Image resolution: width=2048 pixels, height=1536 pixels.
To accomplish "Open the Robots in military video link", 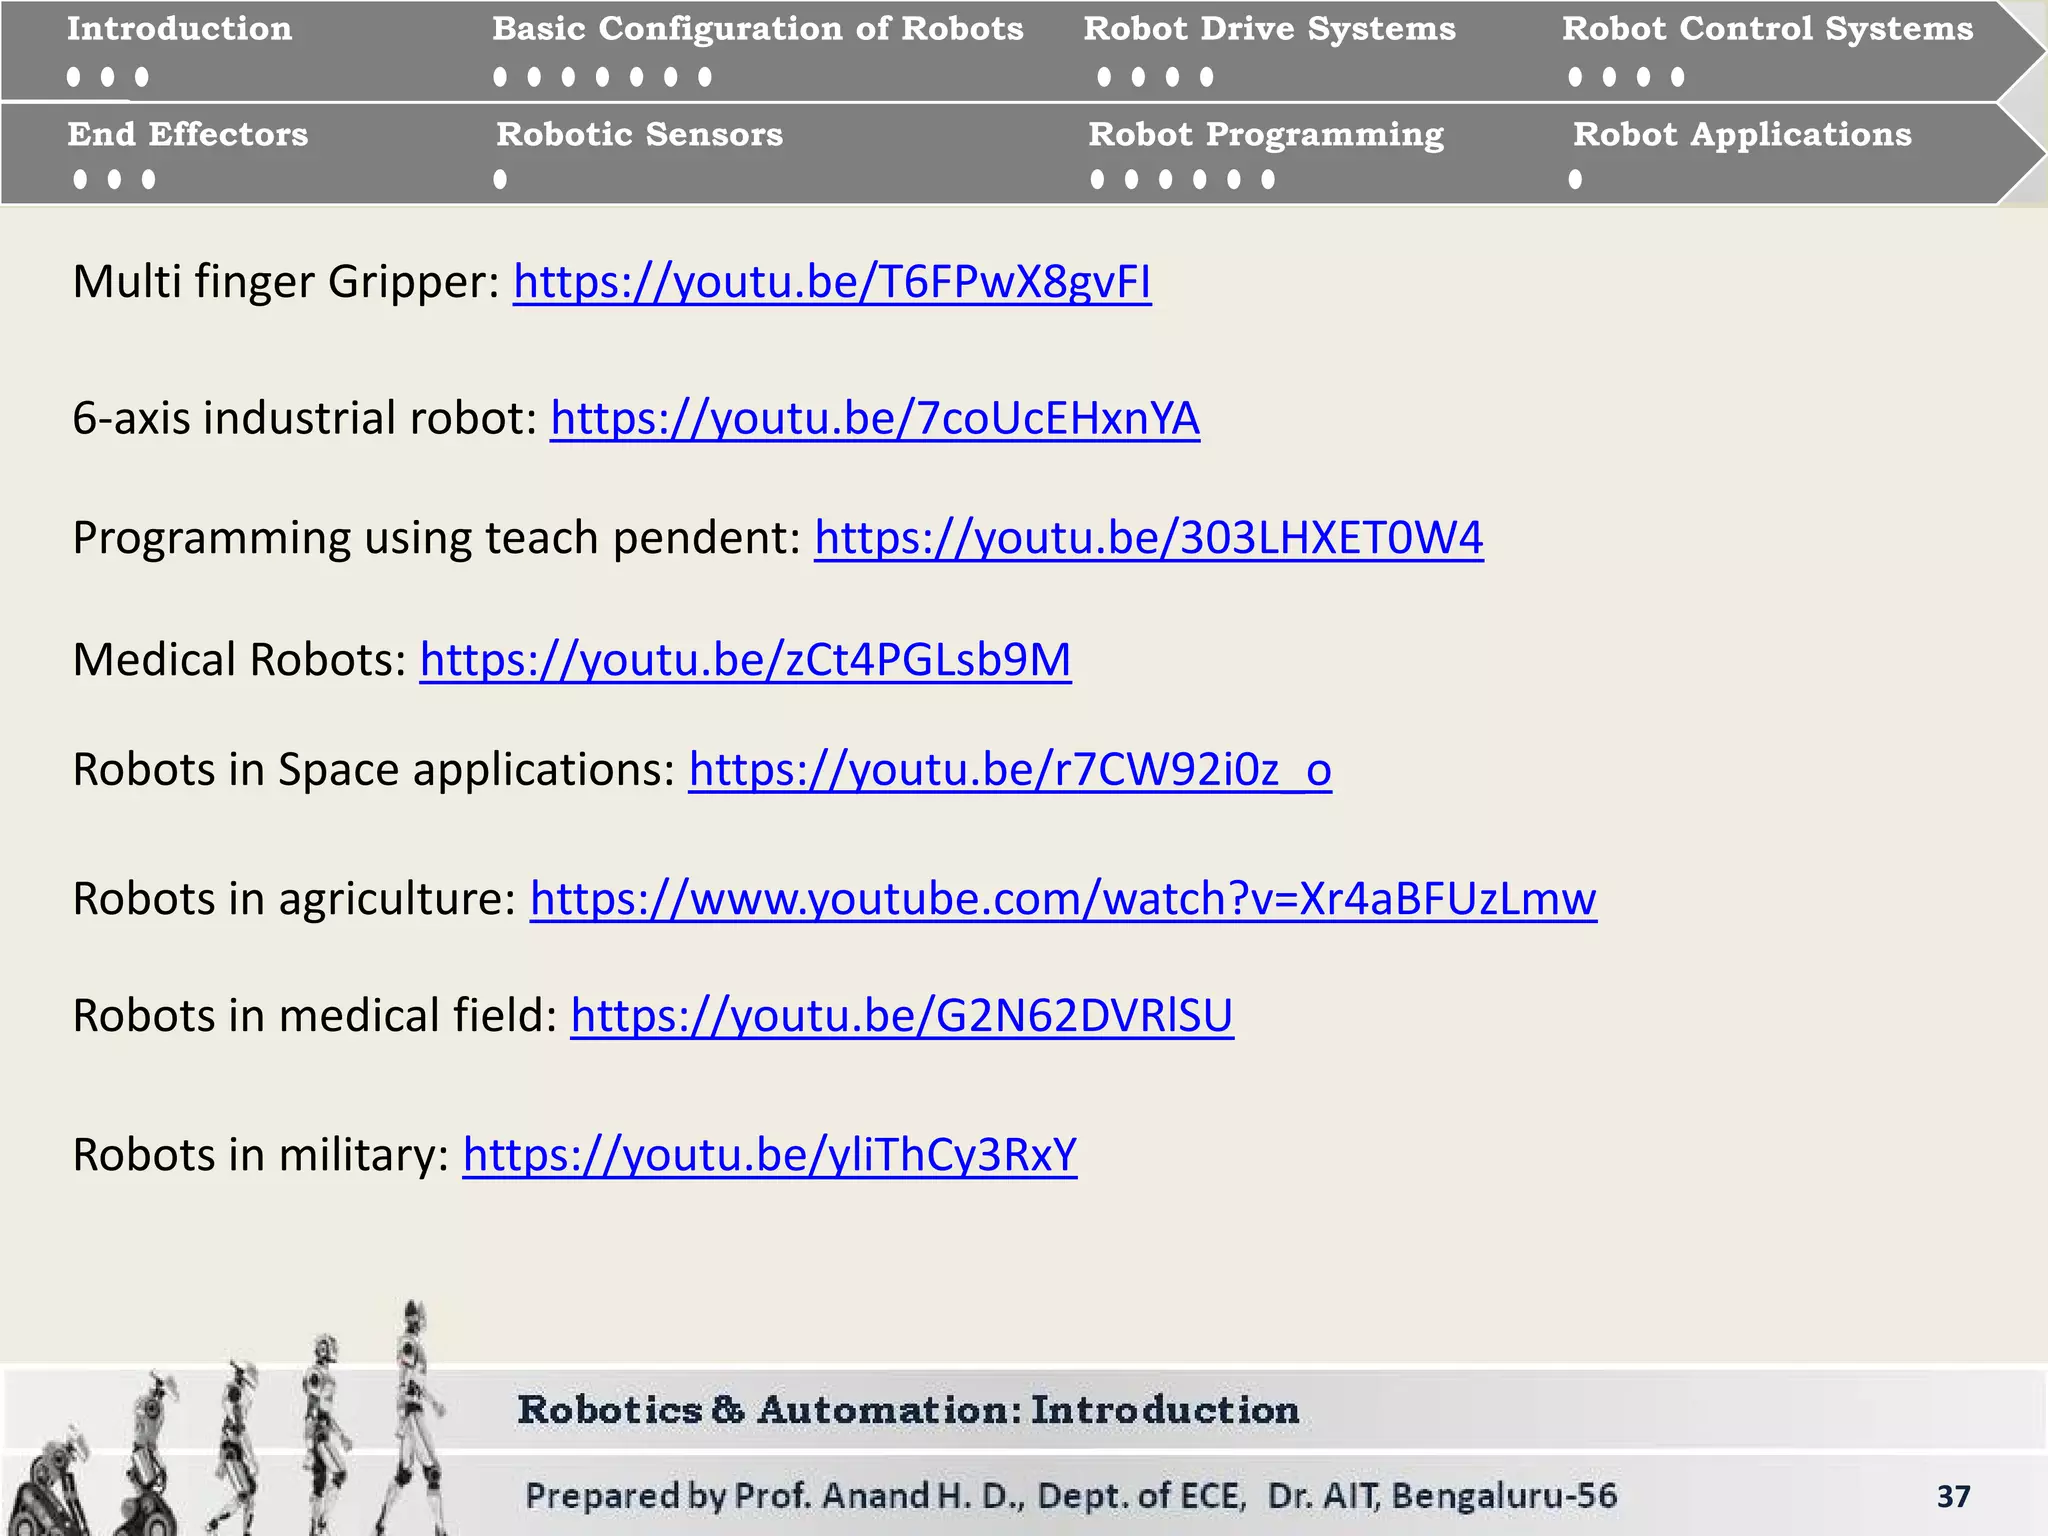I will 770,1155.
